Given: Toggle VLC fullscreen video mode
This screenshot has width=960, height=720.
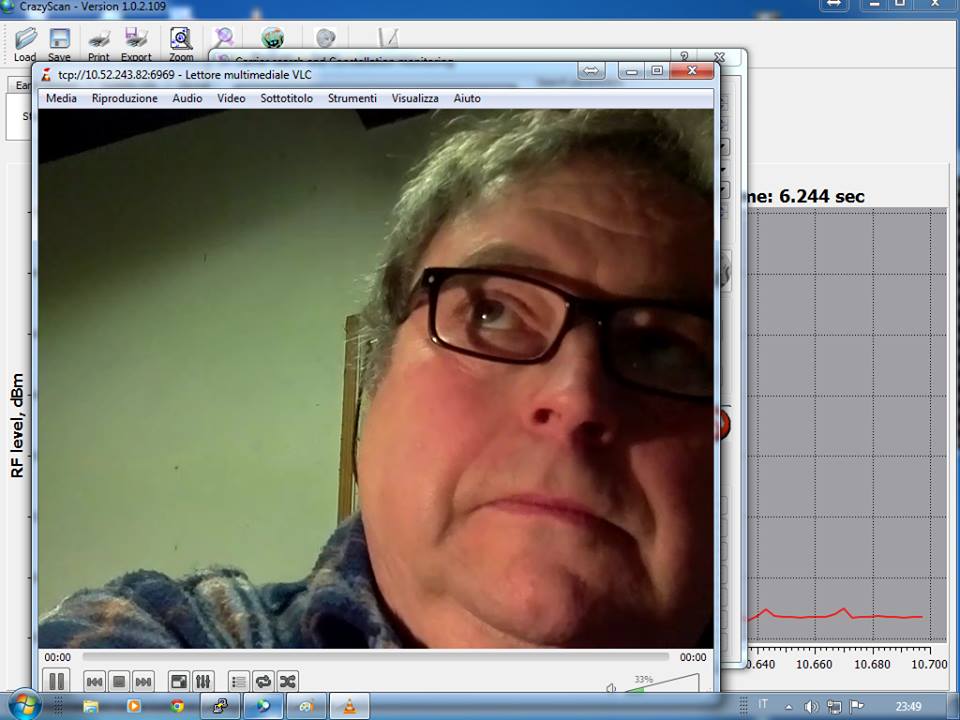Looking at the screenshot, I should click(178, 682).
